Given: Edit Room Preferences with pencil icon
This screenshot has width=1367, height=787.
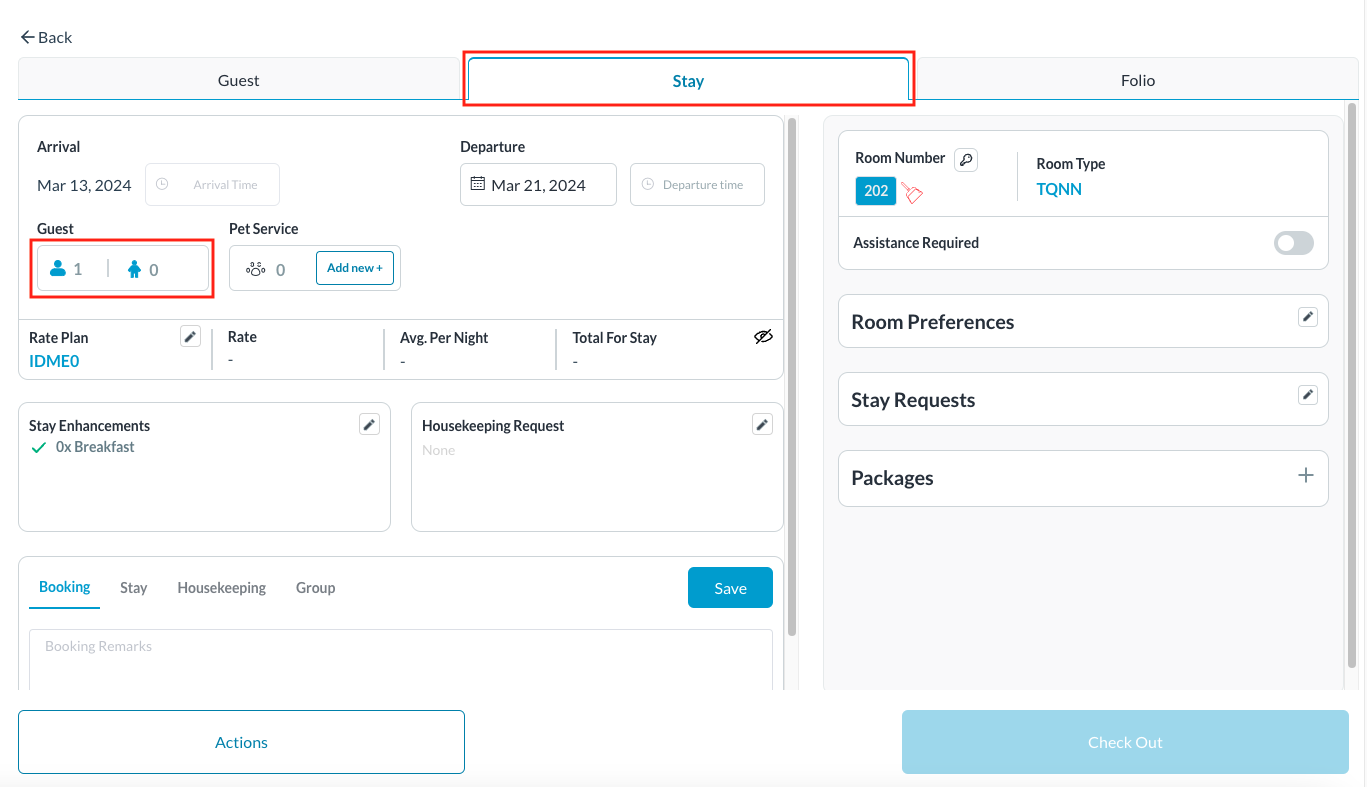Looking at the screenshot, I should [x=1307, y=317].
